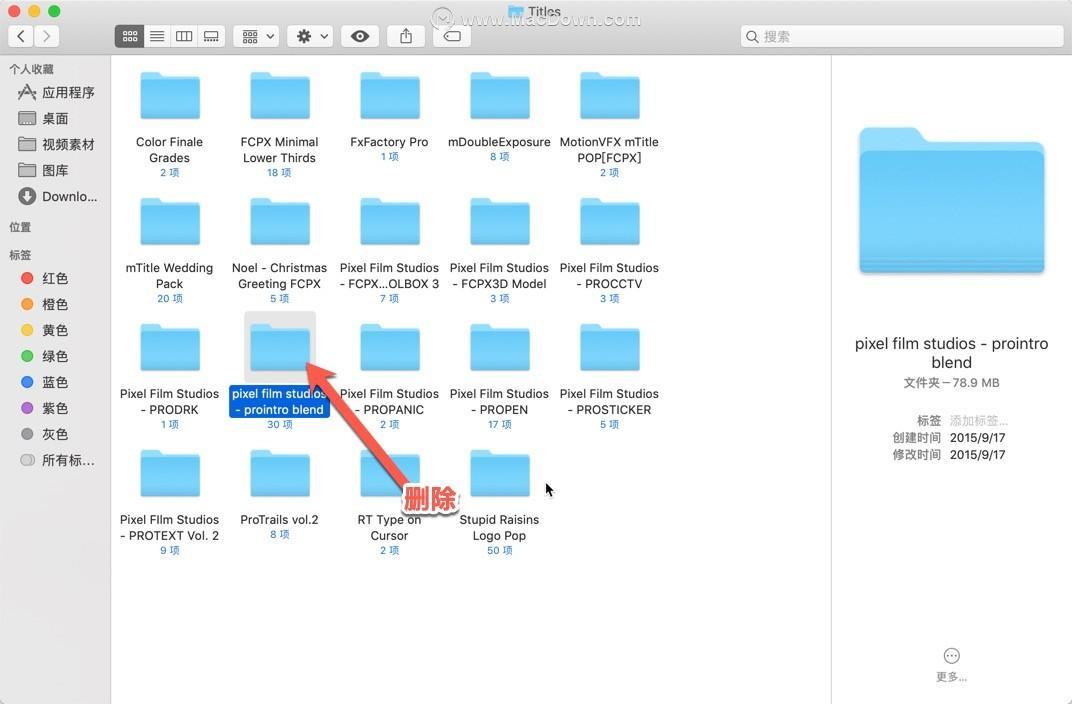Go back with the left chevron button

click(21, 36)
